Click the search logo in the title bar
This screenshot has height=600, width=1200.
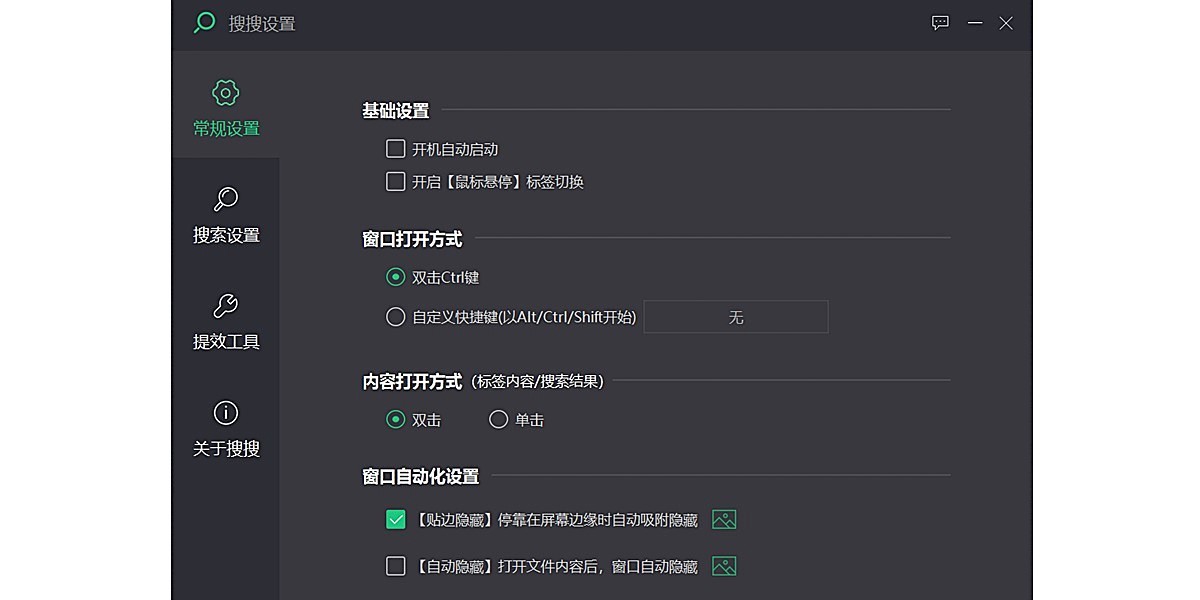202,22
